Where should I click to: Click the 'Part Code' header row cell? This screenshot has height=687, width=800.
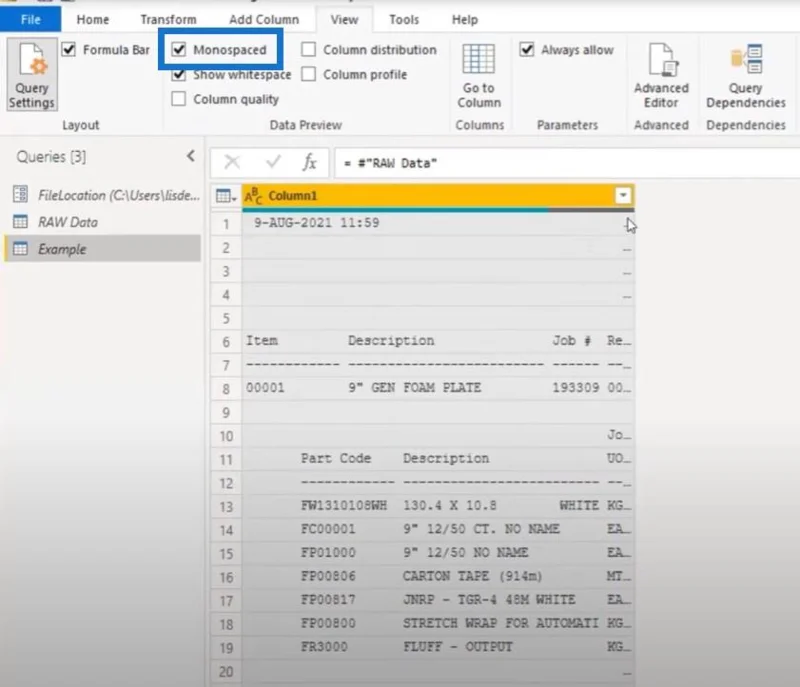[438, 459]
